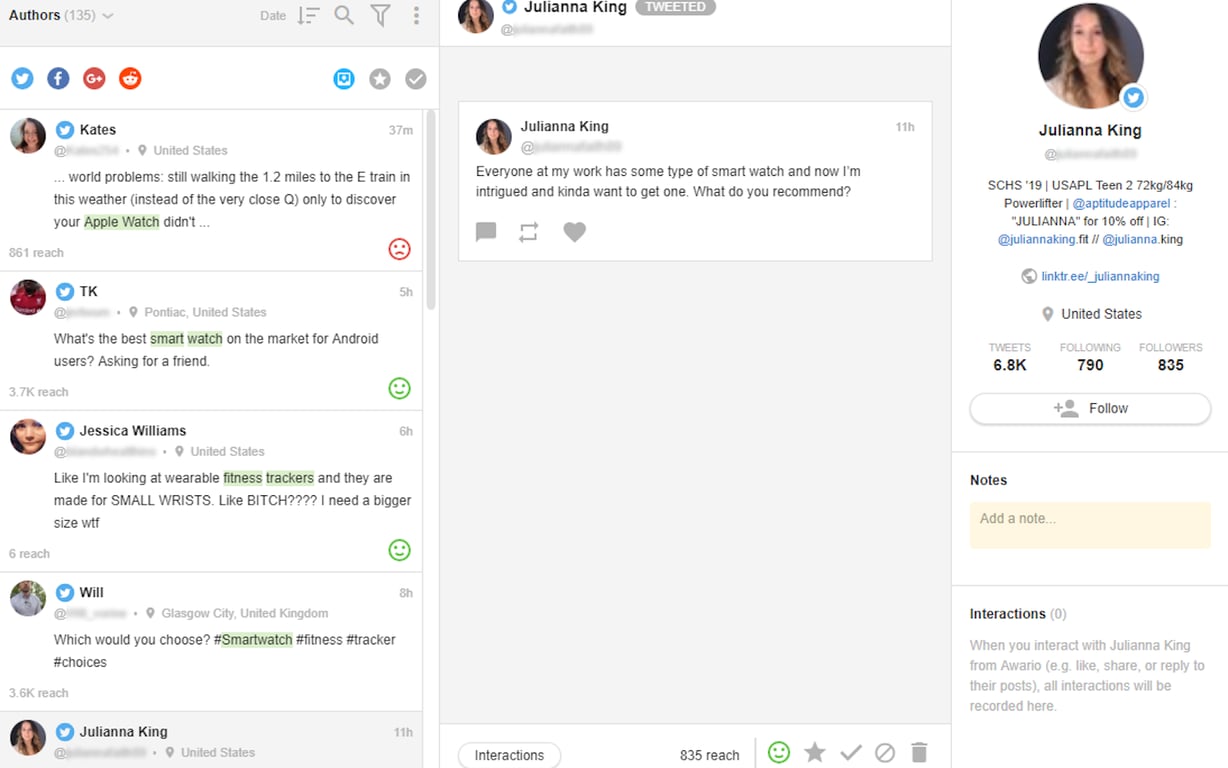The width and height of the screenshot is (1228, 768).
Task: Open the three-dot more options menu
Action: (416, 15)
